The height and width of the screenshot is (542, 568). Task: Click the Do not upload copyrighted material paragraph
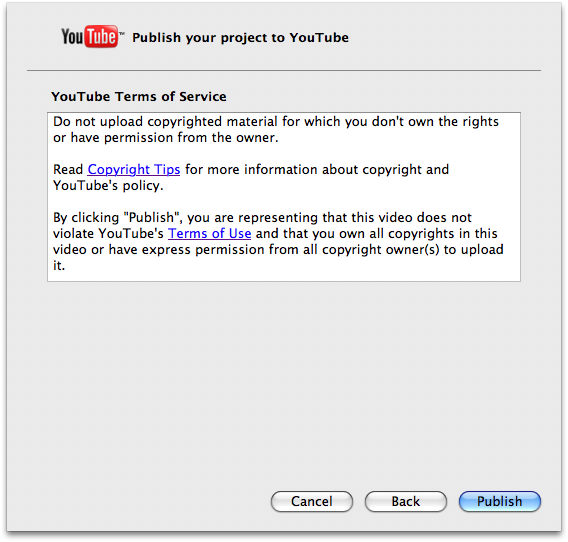(276, 129)
